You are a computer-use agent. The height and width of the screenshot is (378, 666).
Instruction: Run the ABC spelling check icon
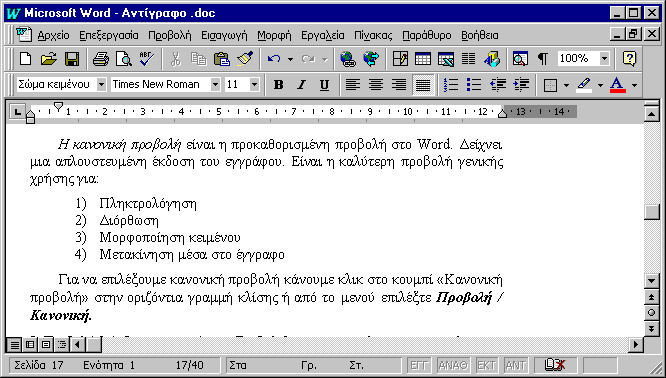[147, 59]
